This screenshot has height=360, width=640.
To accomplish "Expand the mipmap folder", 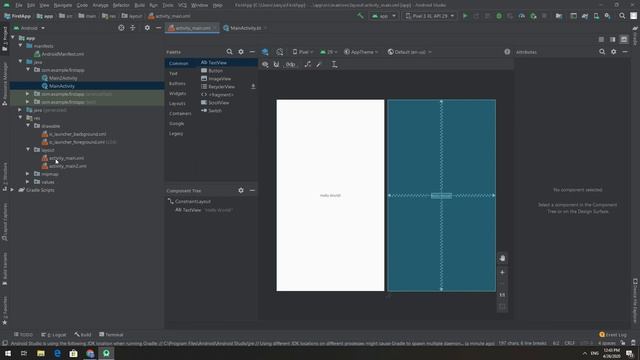I will (x=28, y=174).
